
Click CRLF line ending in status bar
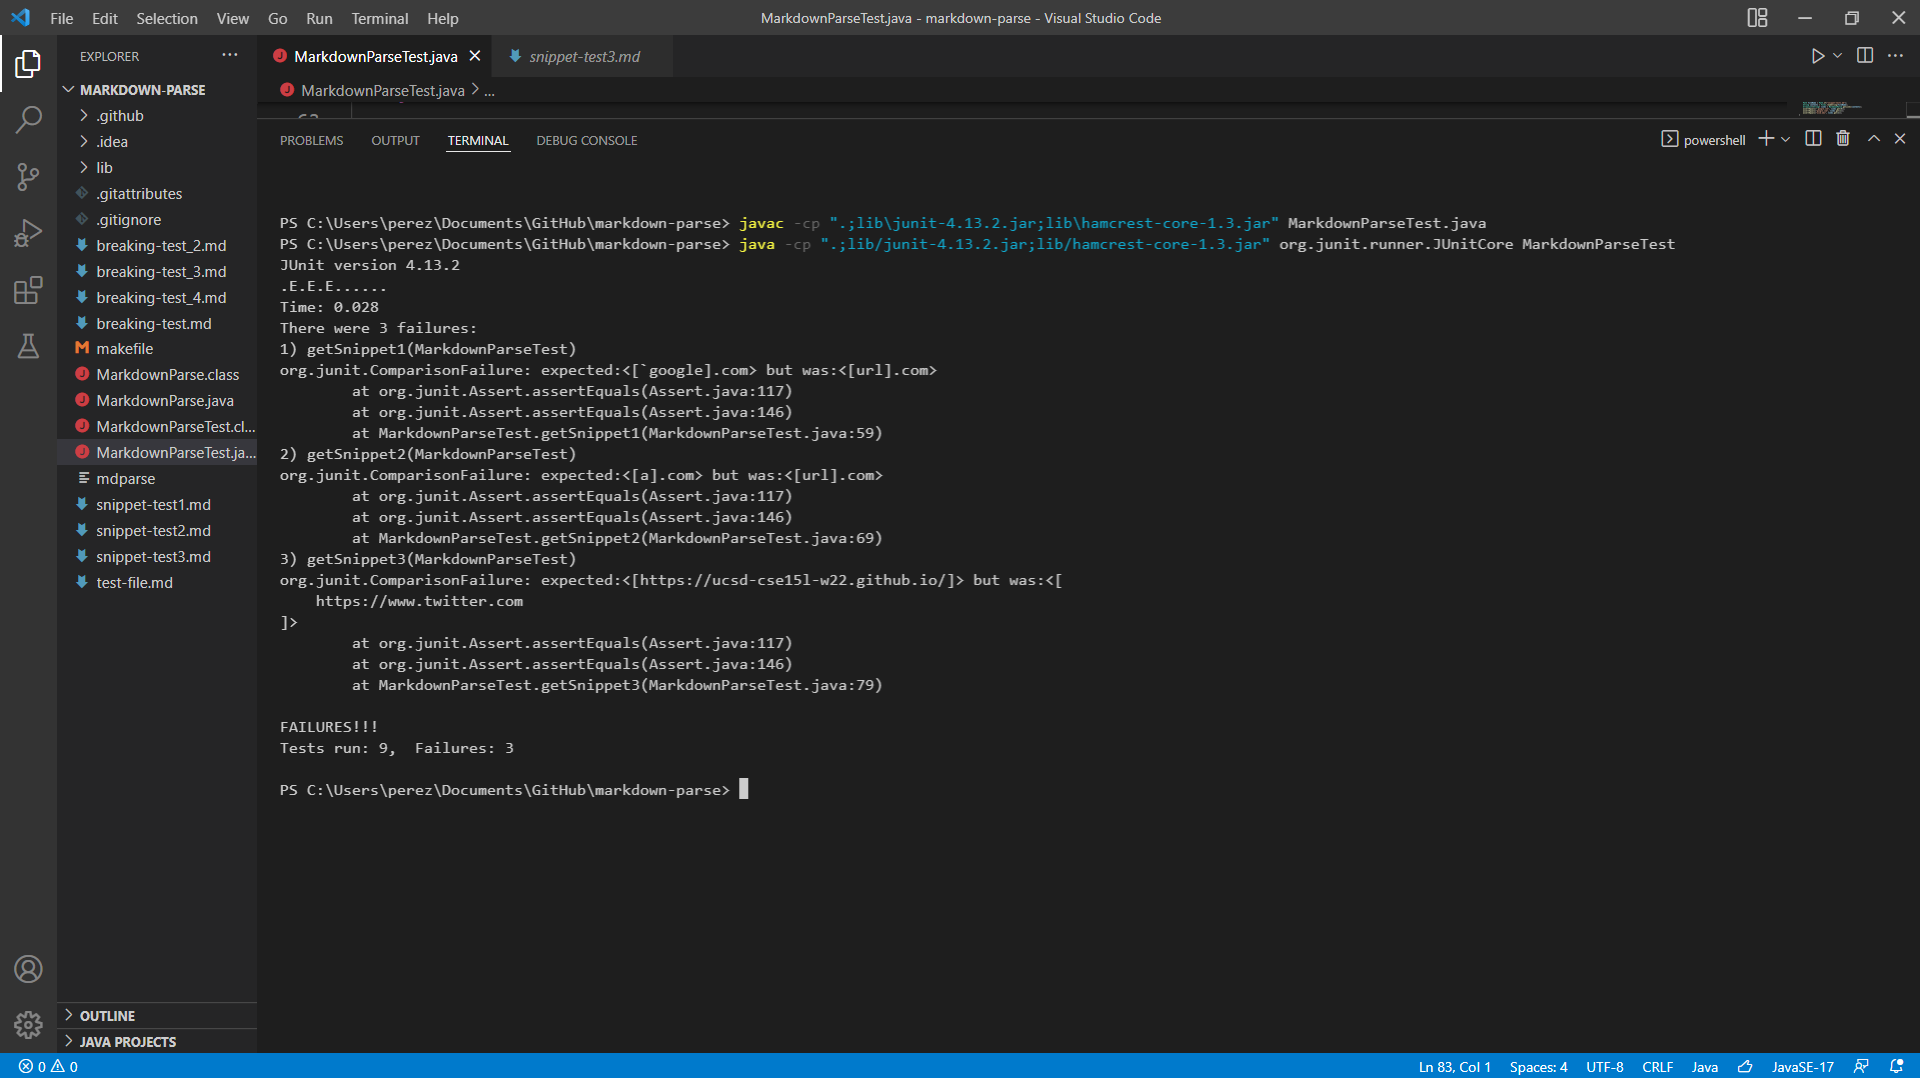point(1657,1067)
